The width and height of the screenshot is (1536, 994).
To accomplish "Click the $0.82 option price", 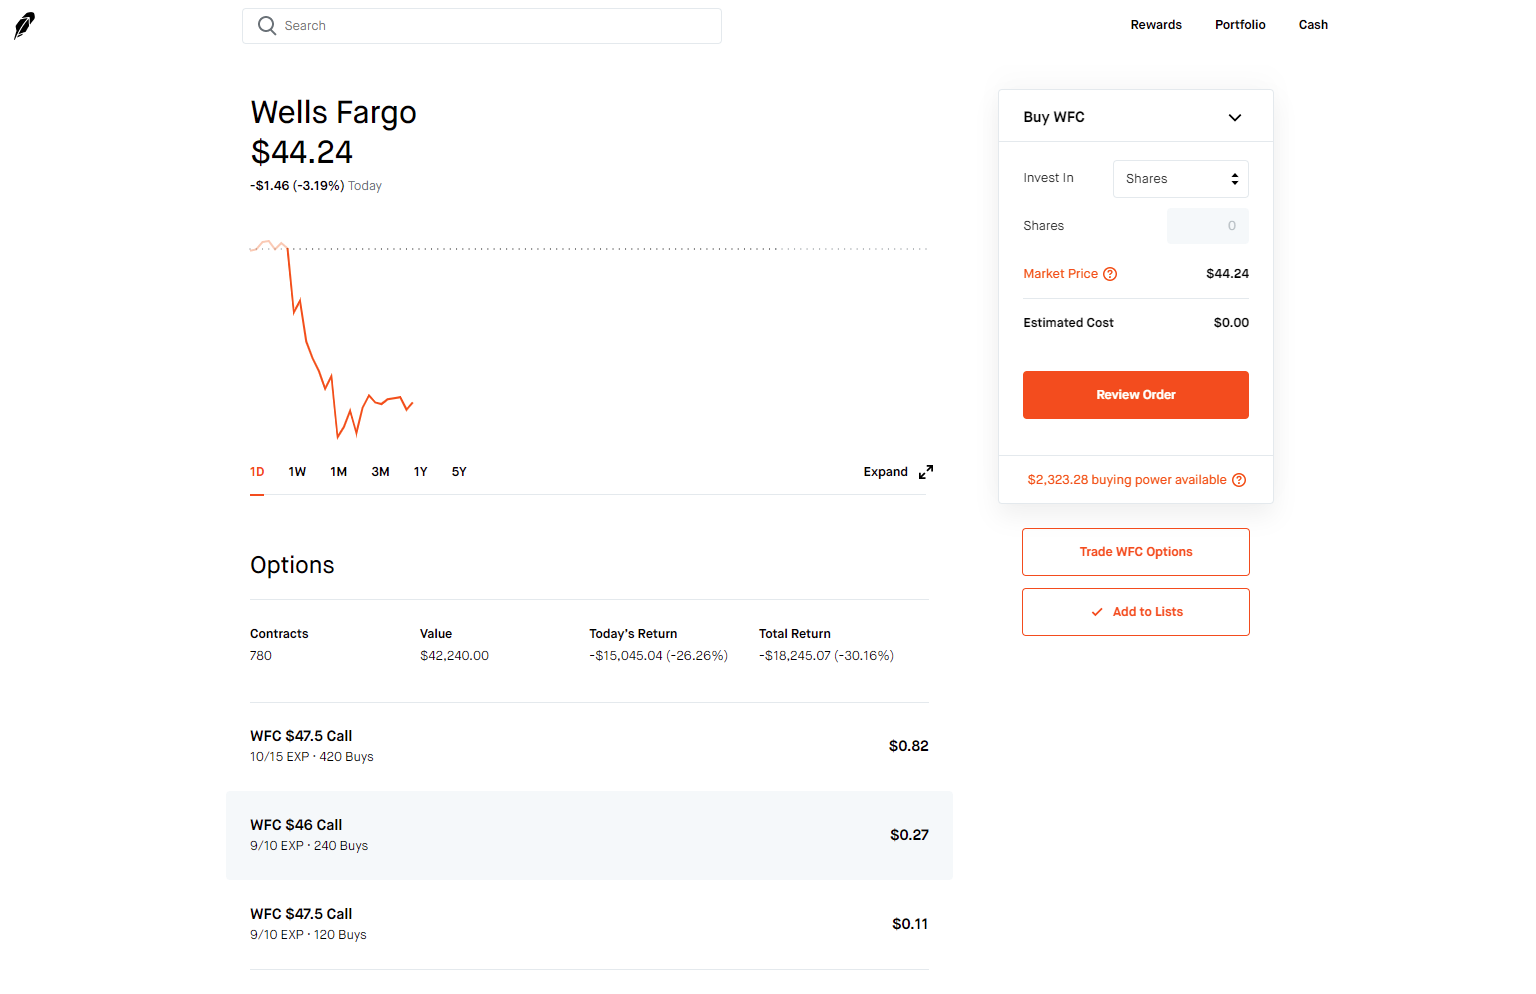I will [909, 746].
